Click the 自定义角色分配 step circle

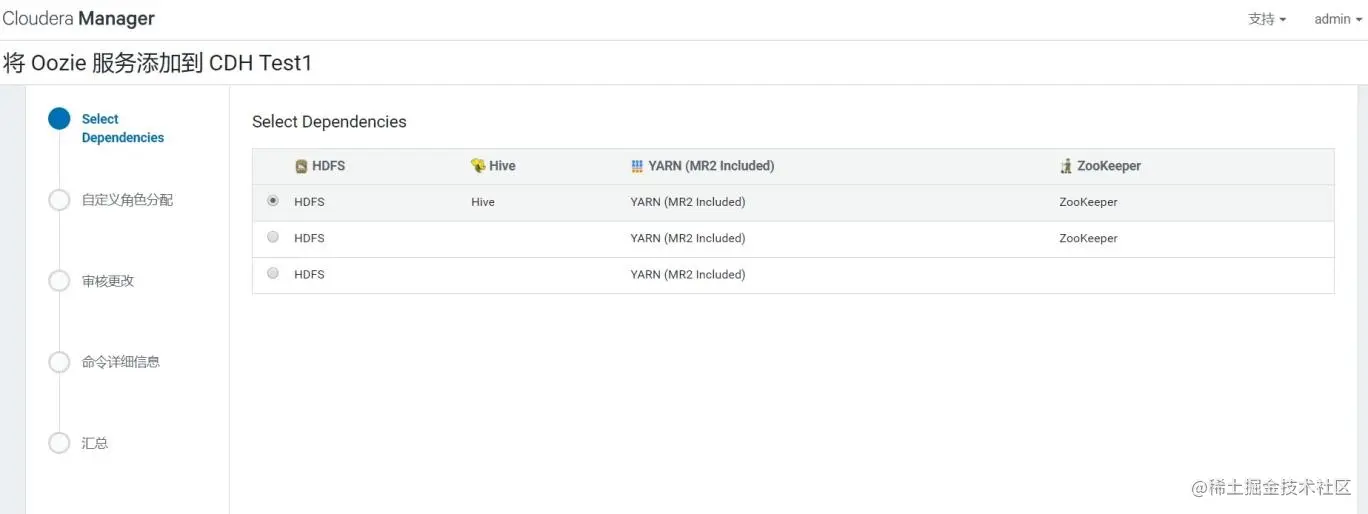click(59, 200)
